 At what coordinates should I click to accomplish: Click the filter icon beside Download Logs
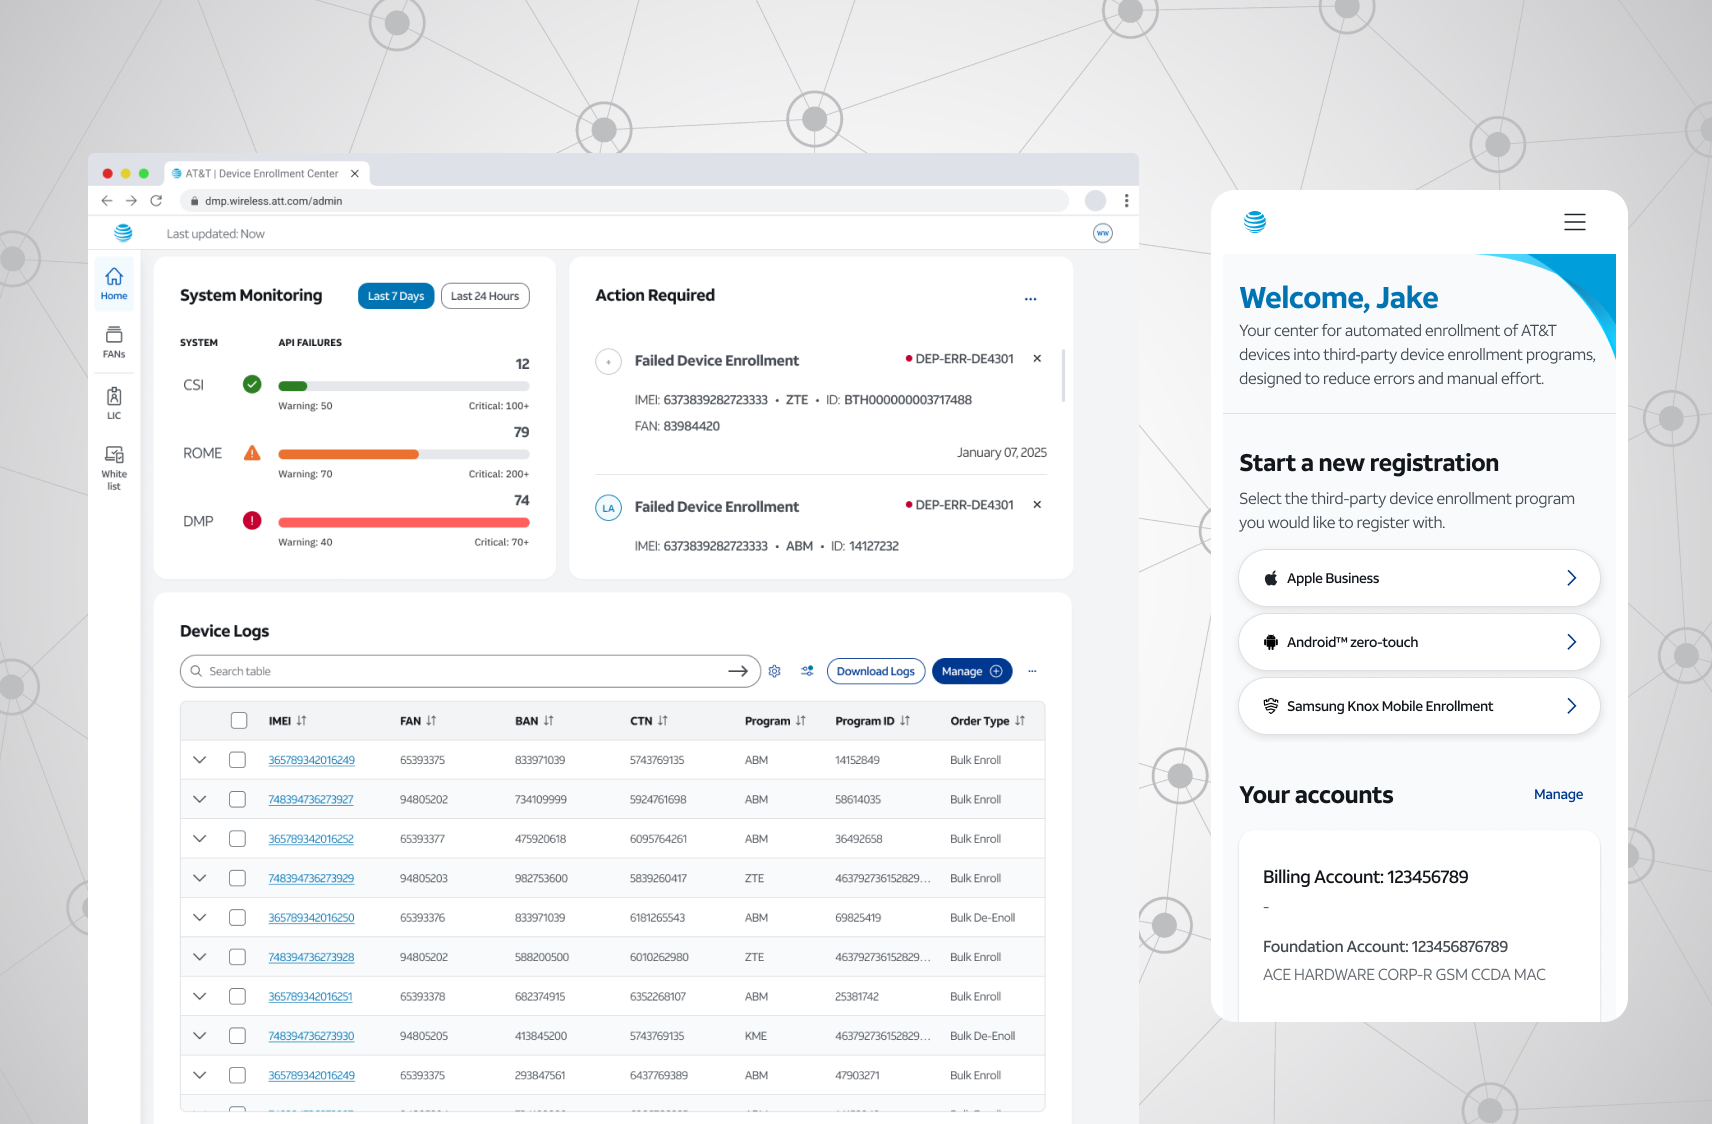coord(807,671)
